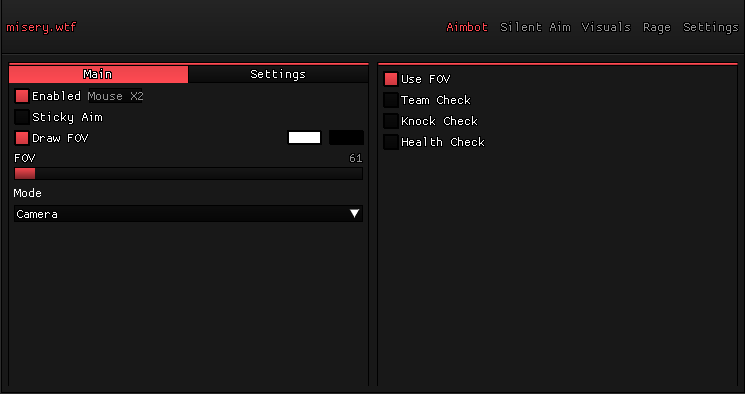The height and width of the screenshot is (394, 745).
Task: Open the white Draw FOV color swatch
Action: tap(305, 138)
